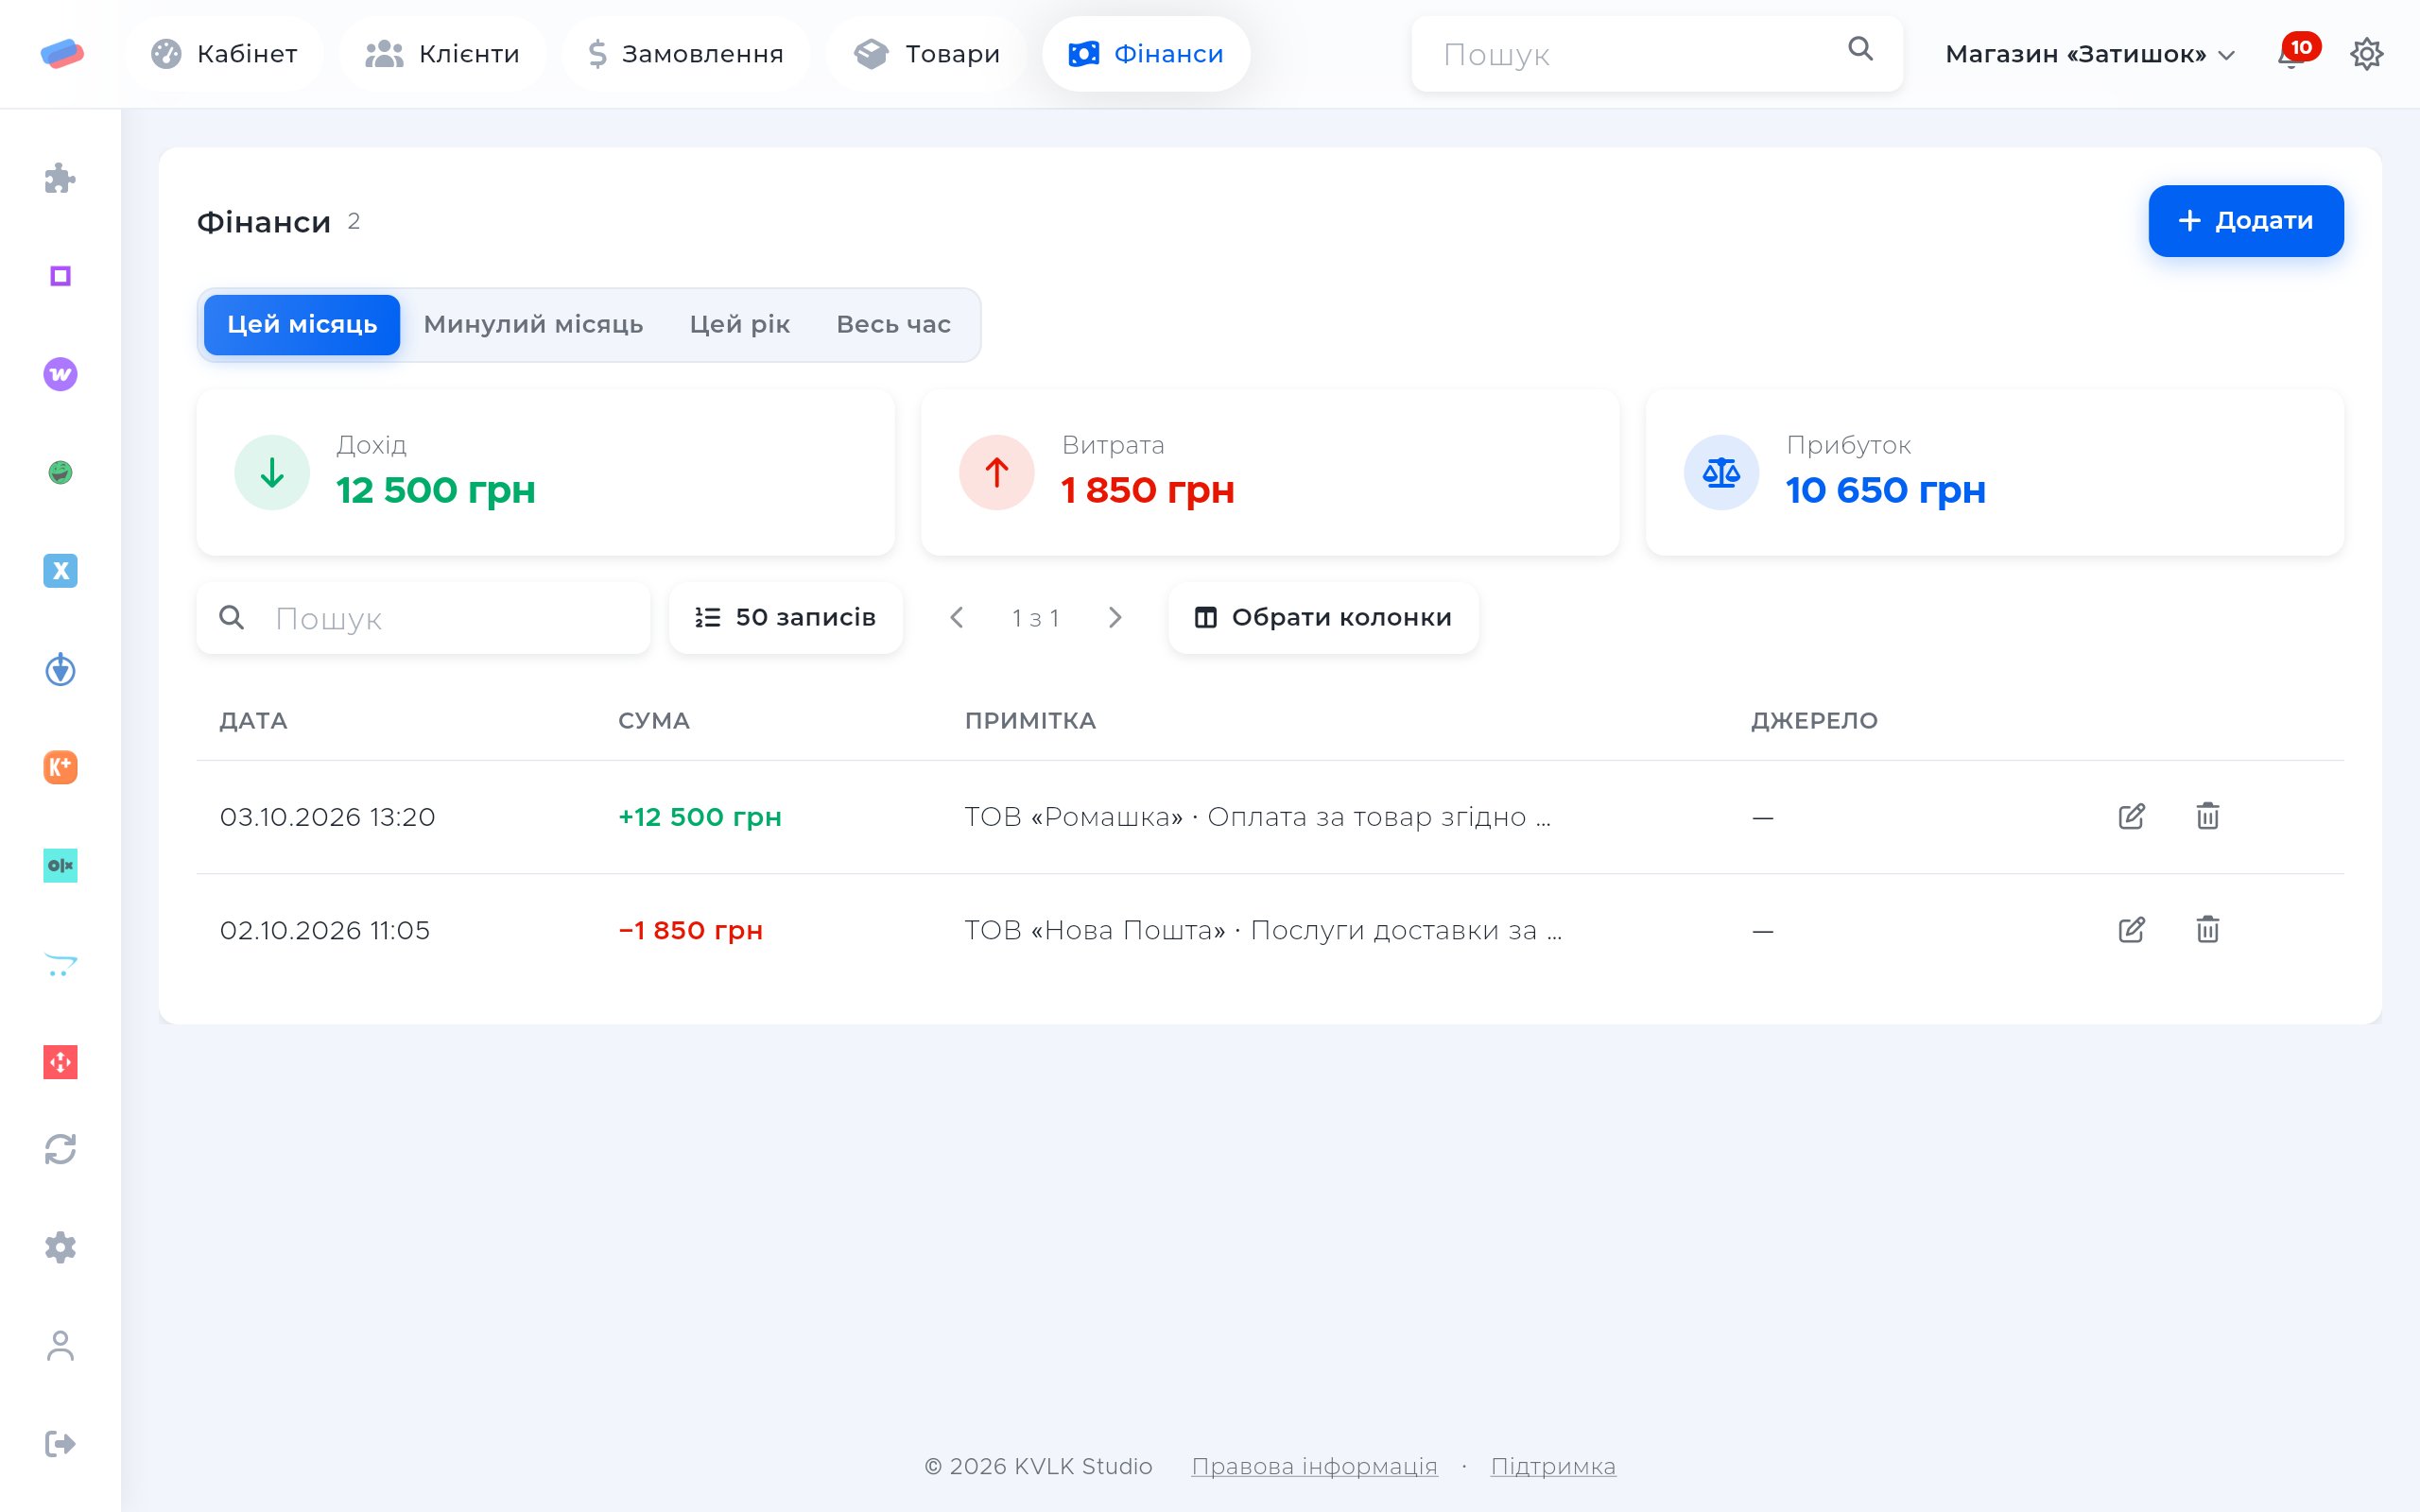Click the green income arrow icon
The height and width of the screenshot is (1512, 2420).
click(x=272, y=472)
